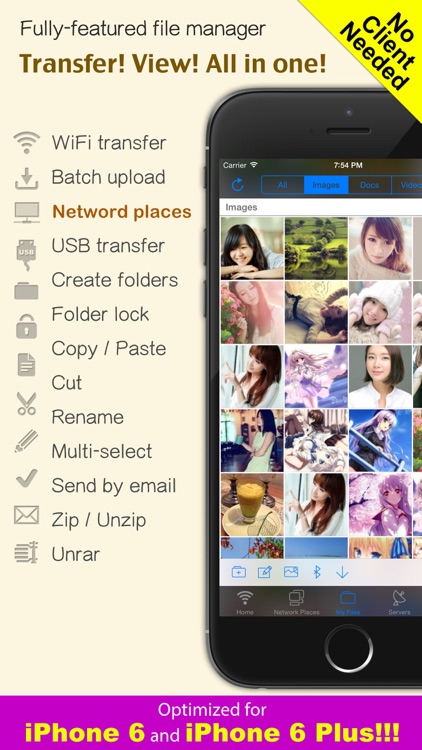Open the woman in green dress thumbnail
The width and height of the screenshot is (422, 750).
[x=252, y=441]
